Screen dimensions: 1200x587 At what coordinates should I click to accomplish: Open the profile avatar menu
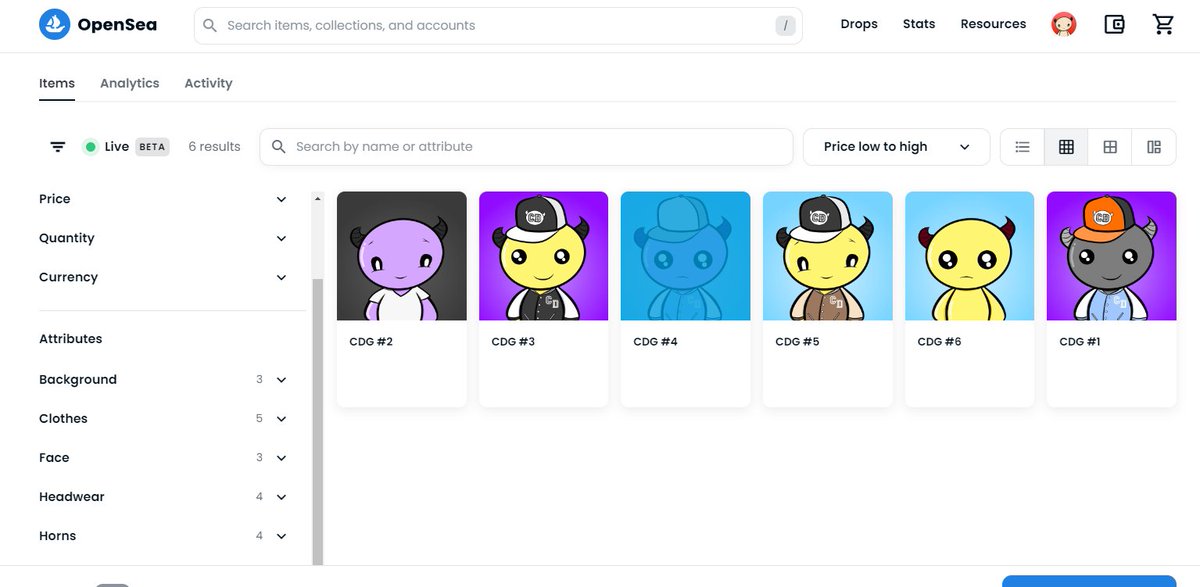1064,25
